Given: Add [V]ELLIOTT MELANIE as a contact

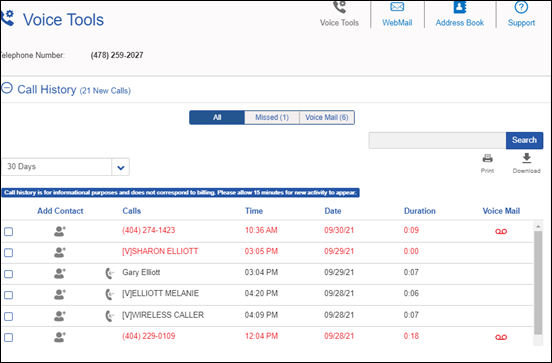Looking at the screenshot, I should tap(60, 295).
